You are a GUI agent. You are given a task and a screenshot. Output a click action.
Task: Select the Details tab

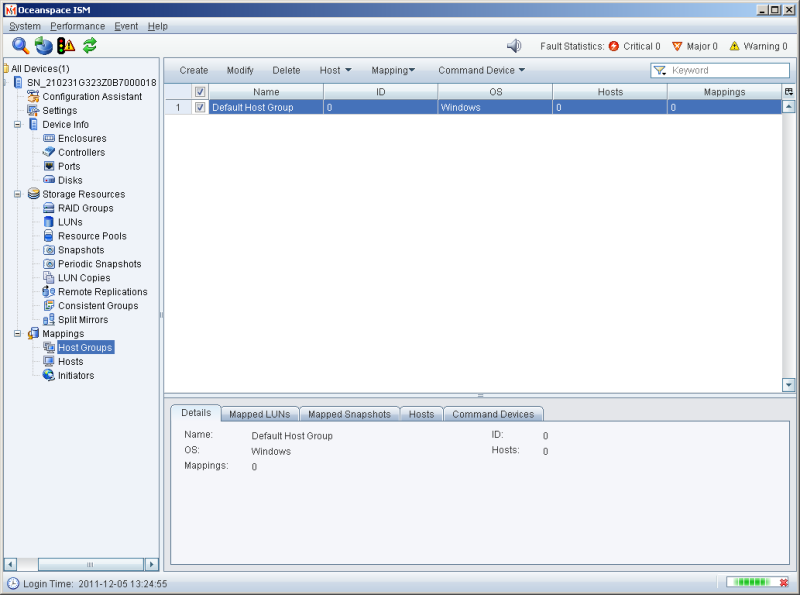tap(196, 413)
